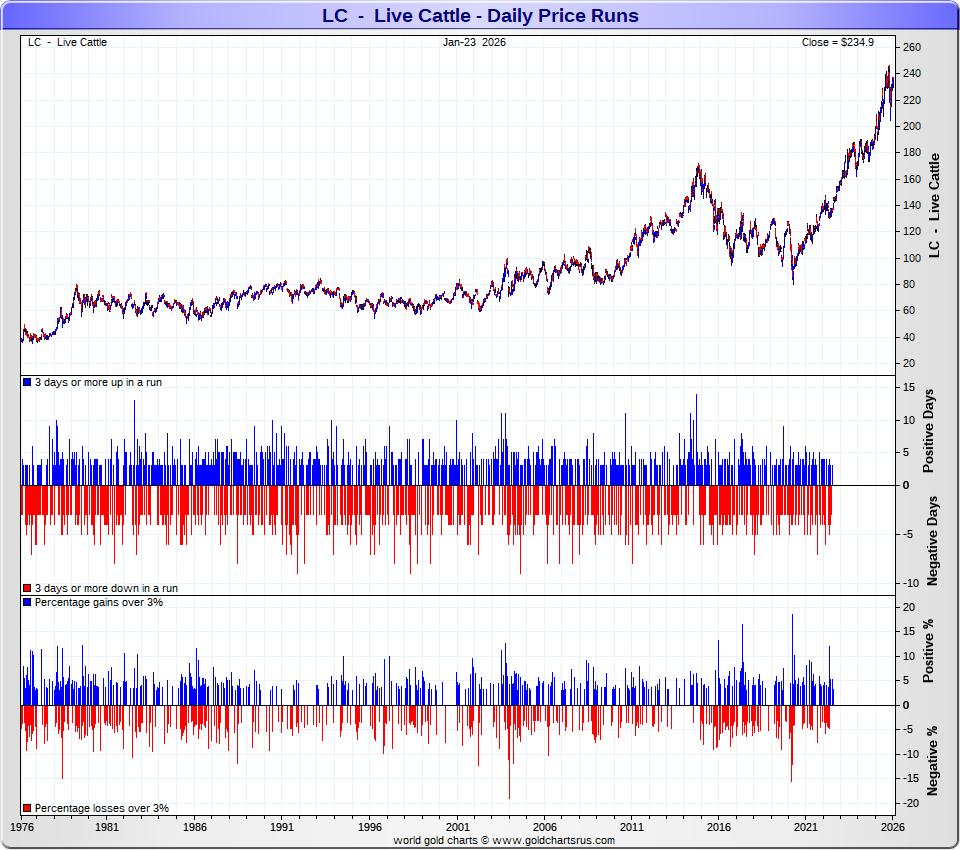
Task: Pick the 2011 marker on the time axis
Action: pyautogui.click(x=632, y=828)
